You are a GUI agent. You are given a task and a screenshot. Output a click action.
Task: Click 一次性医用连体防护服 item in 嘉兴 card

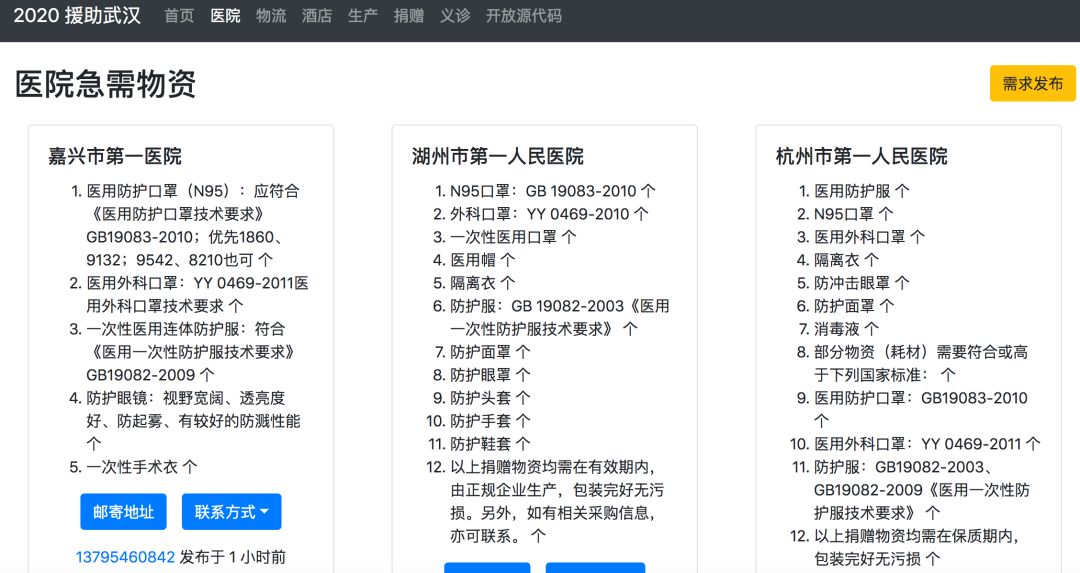click(191, 352)
